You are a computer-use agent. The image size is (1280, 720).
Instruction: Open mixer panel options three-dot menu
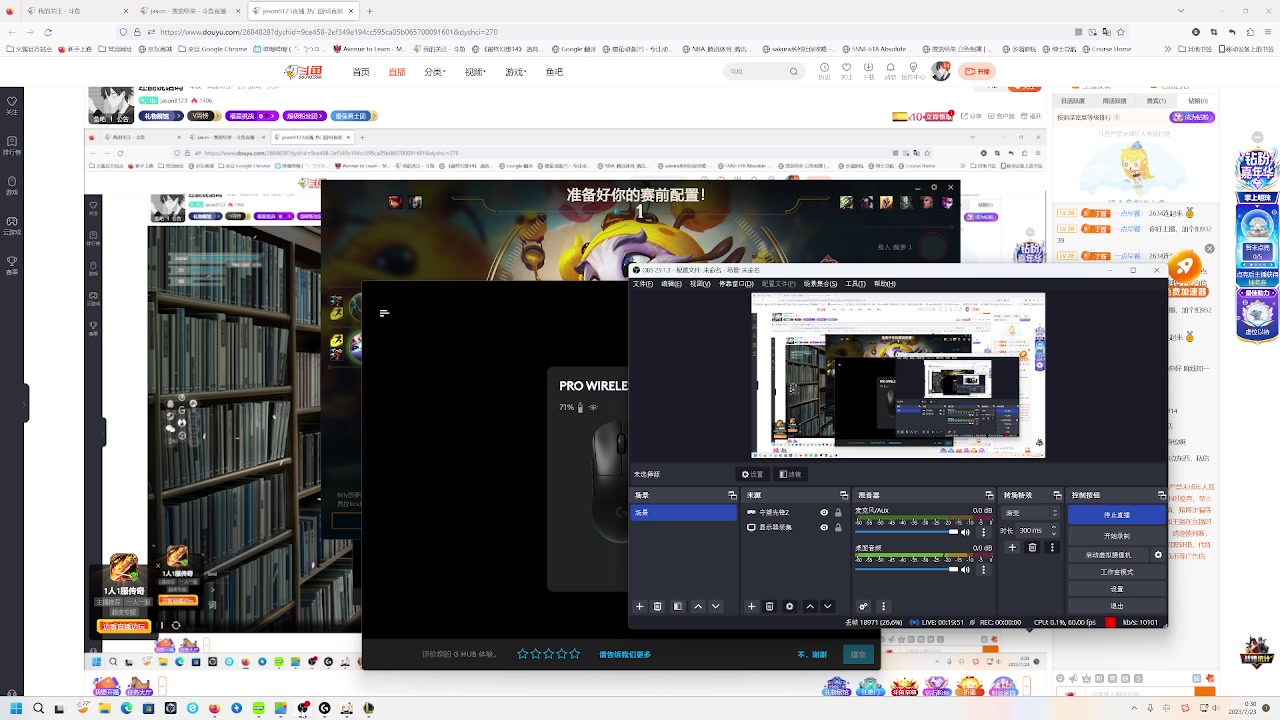(x=883, y=606)
